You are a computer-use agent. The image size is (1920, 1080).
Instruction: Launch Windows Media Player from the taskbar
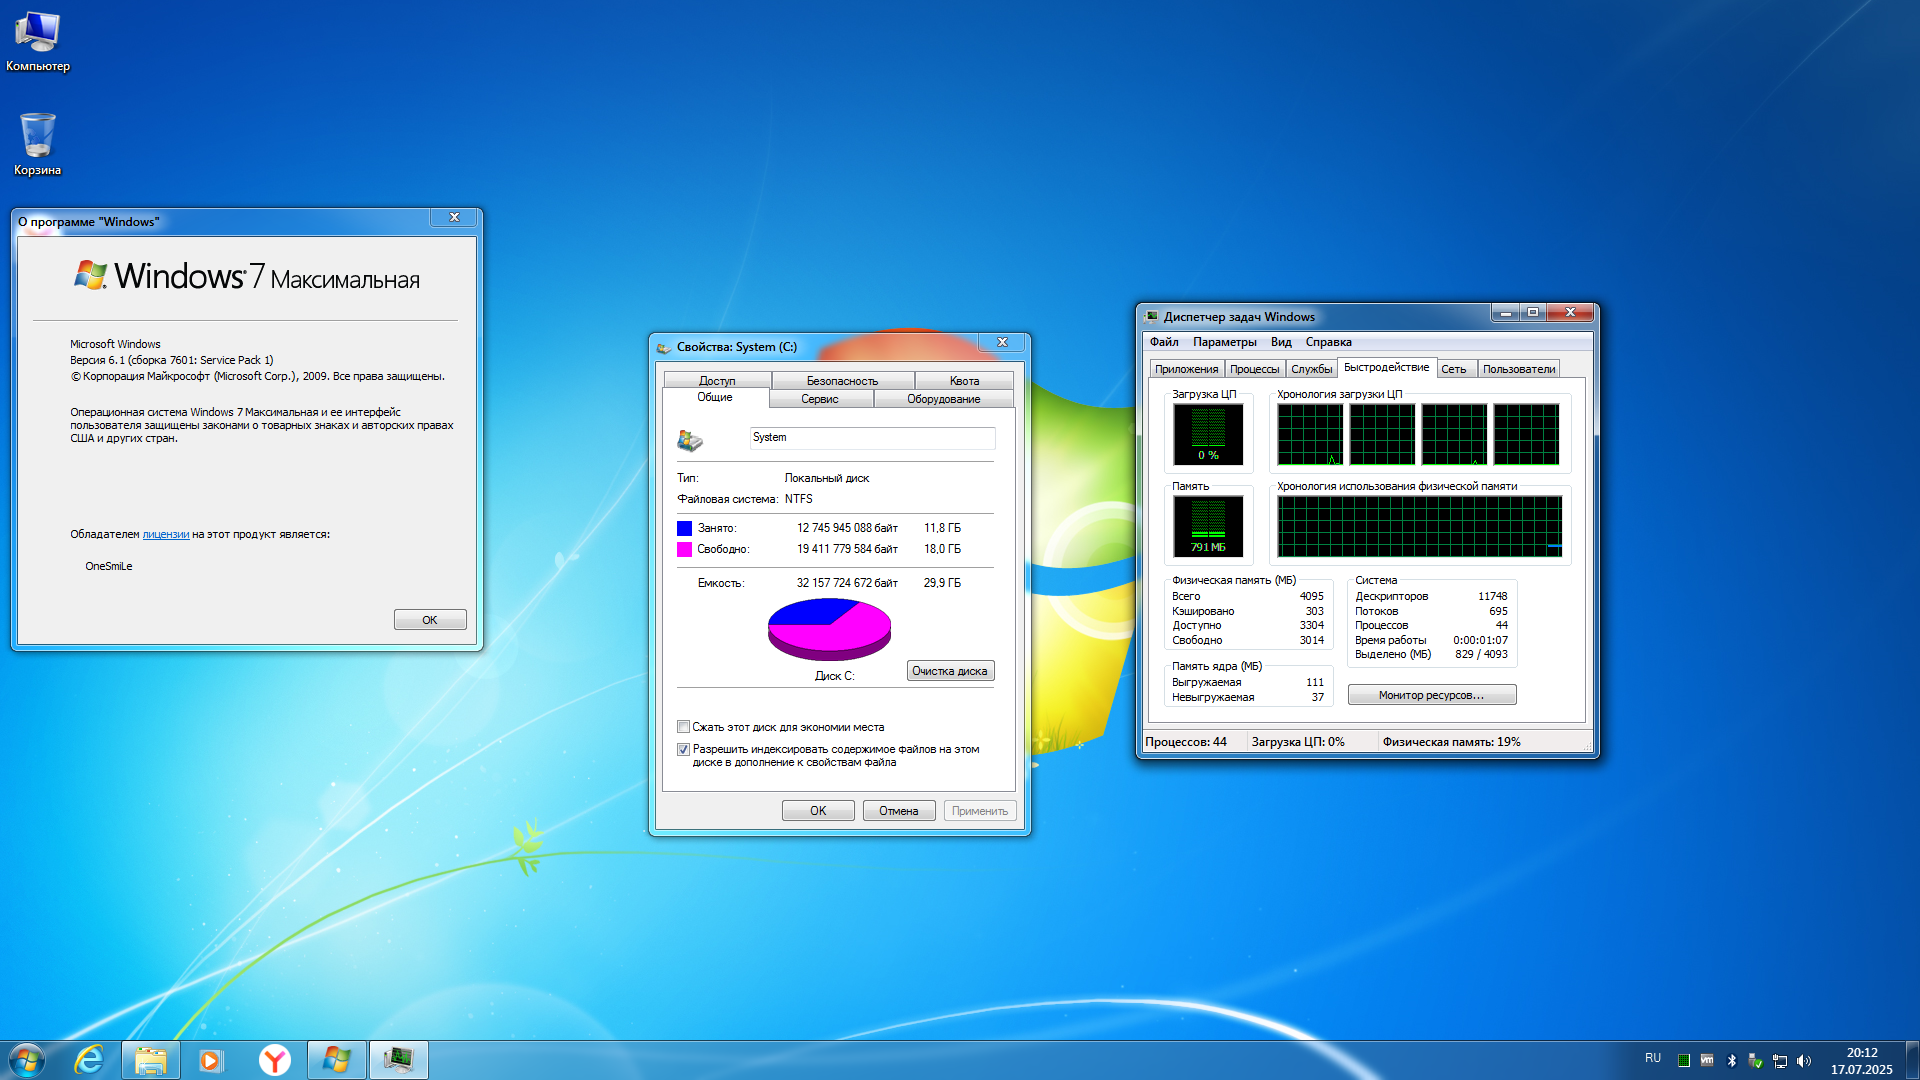tap(211, 1060)
